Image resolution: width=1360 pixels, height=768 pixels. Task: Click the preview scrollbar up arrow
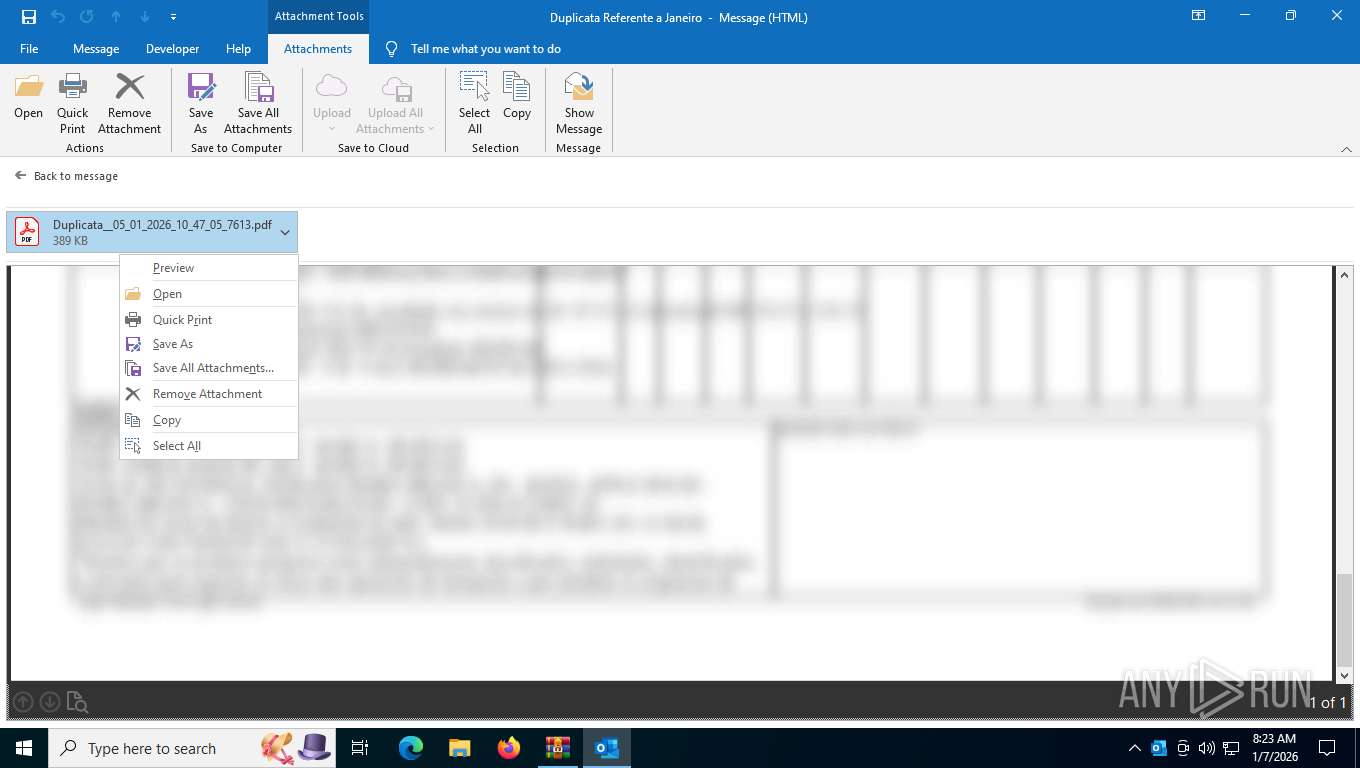1344,275
